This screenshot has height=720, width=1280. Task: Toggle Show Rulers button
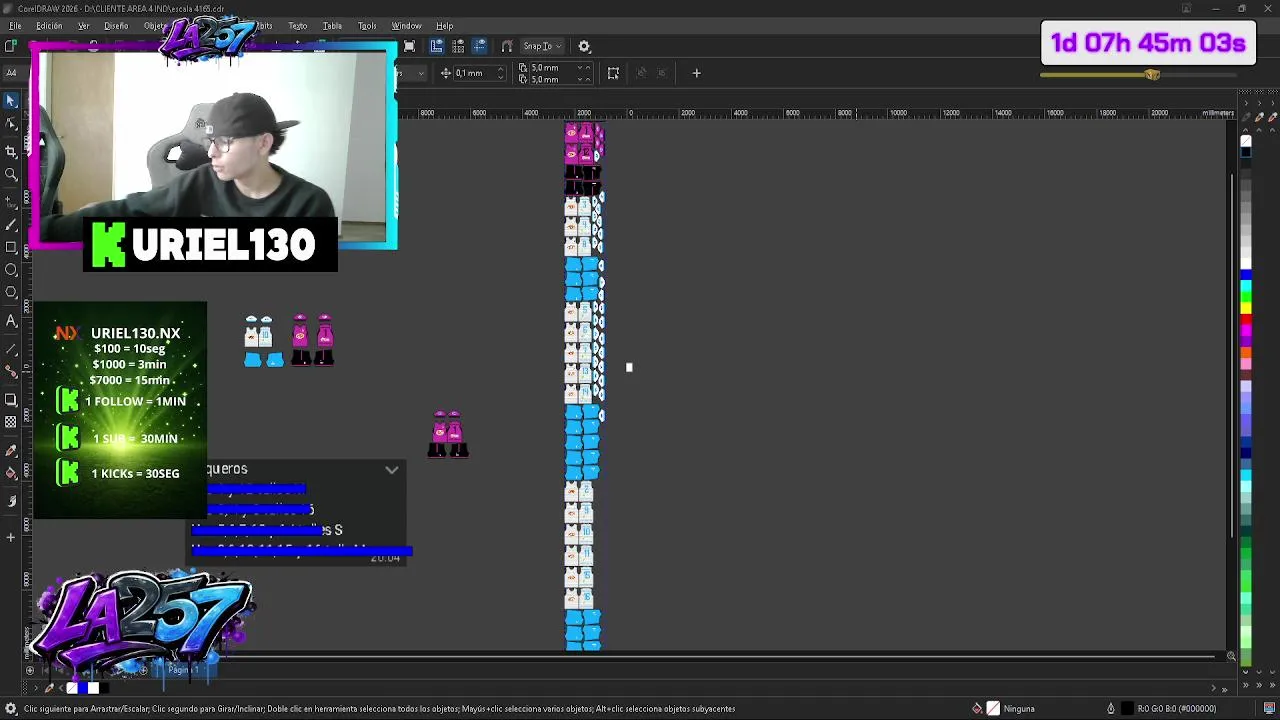coord(437,46)
